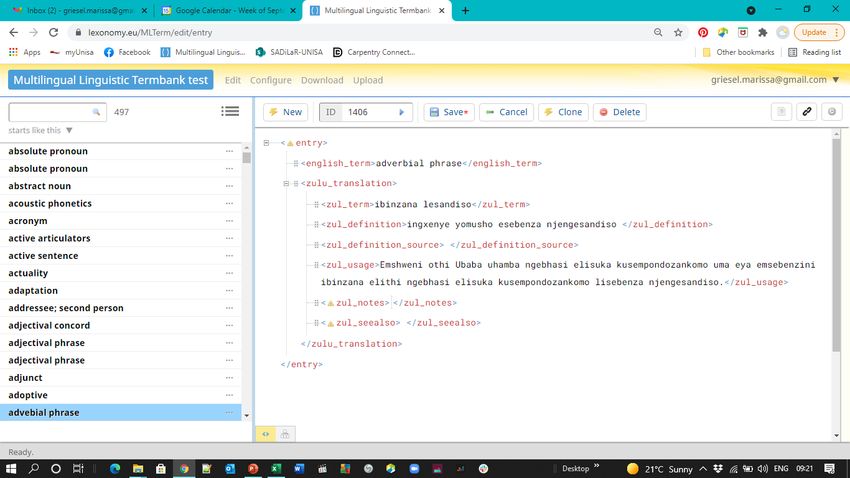Click warning triangle on zul_seealso
The width and height of the screenshot is (850, 478).
click(x=330, y=323)
